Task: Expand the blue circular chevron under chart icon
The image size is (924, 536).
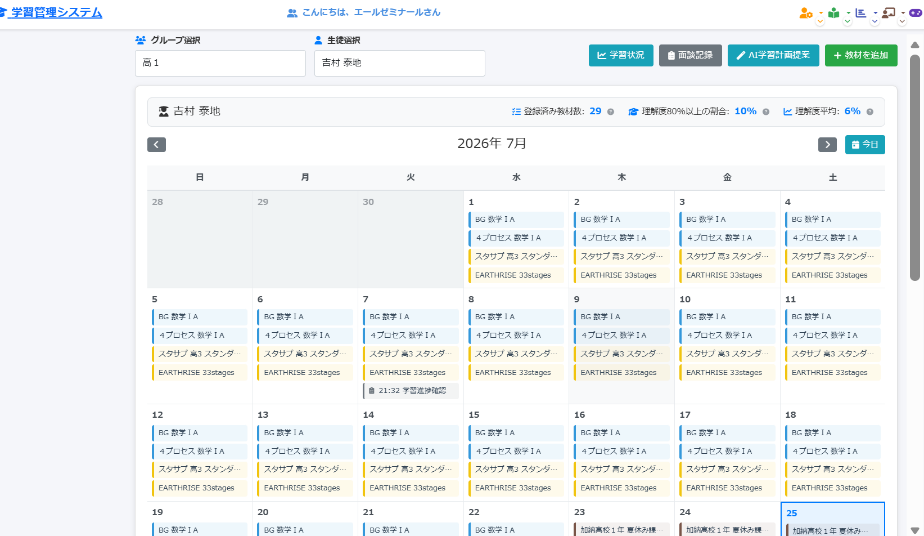Action: pyautogui.click(x=874, y=22)
